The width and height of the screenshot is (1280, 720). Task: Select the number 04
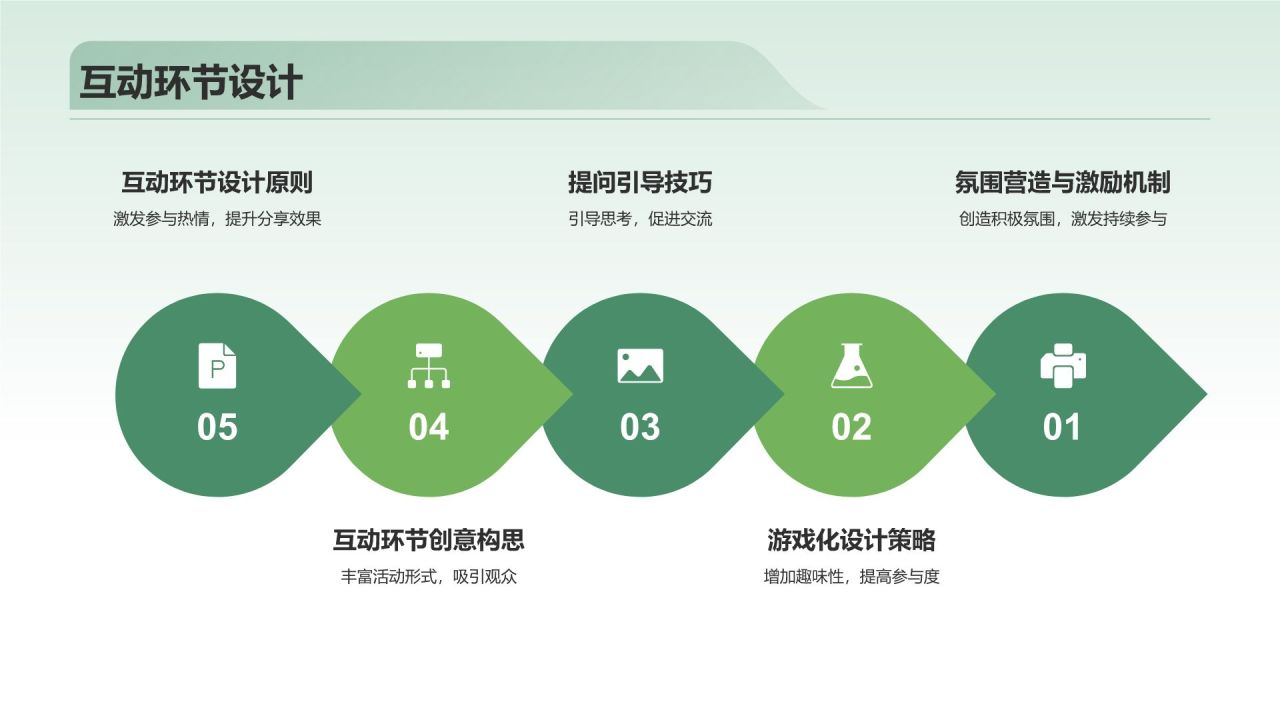[429, 427]
